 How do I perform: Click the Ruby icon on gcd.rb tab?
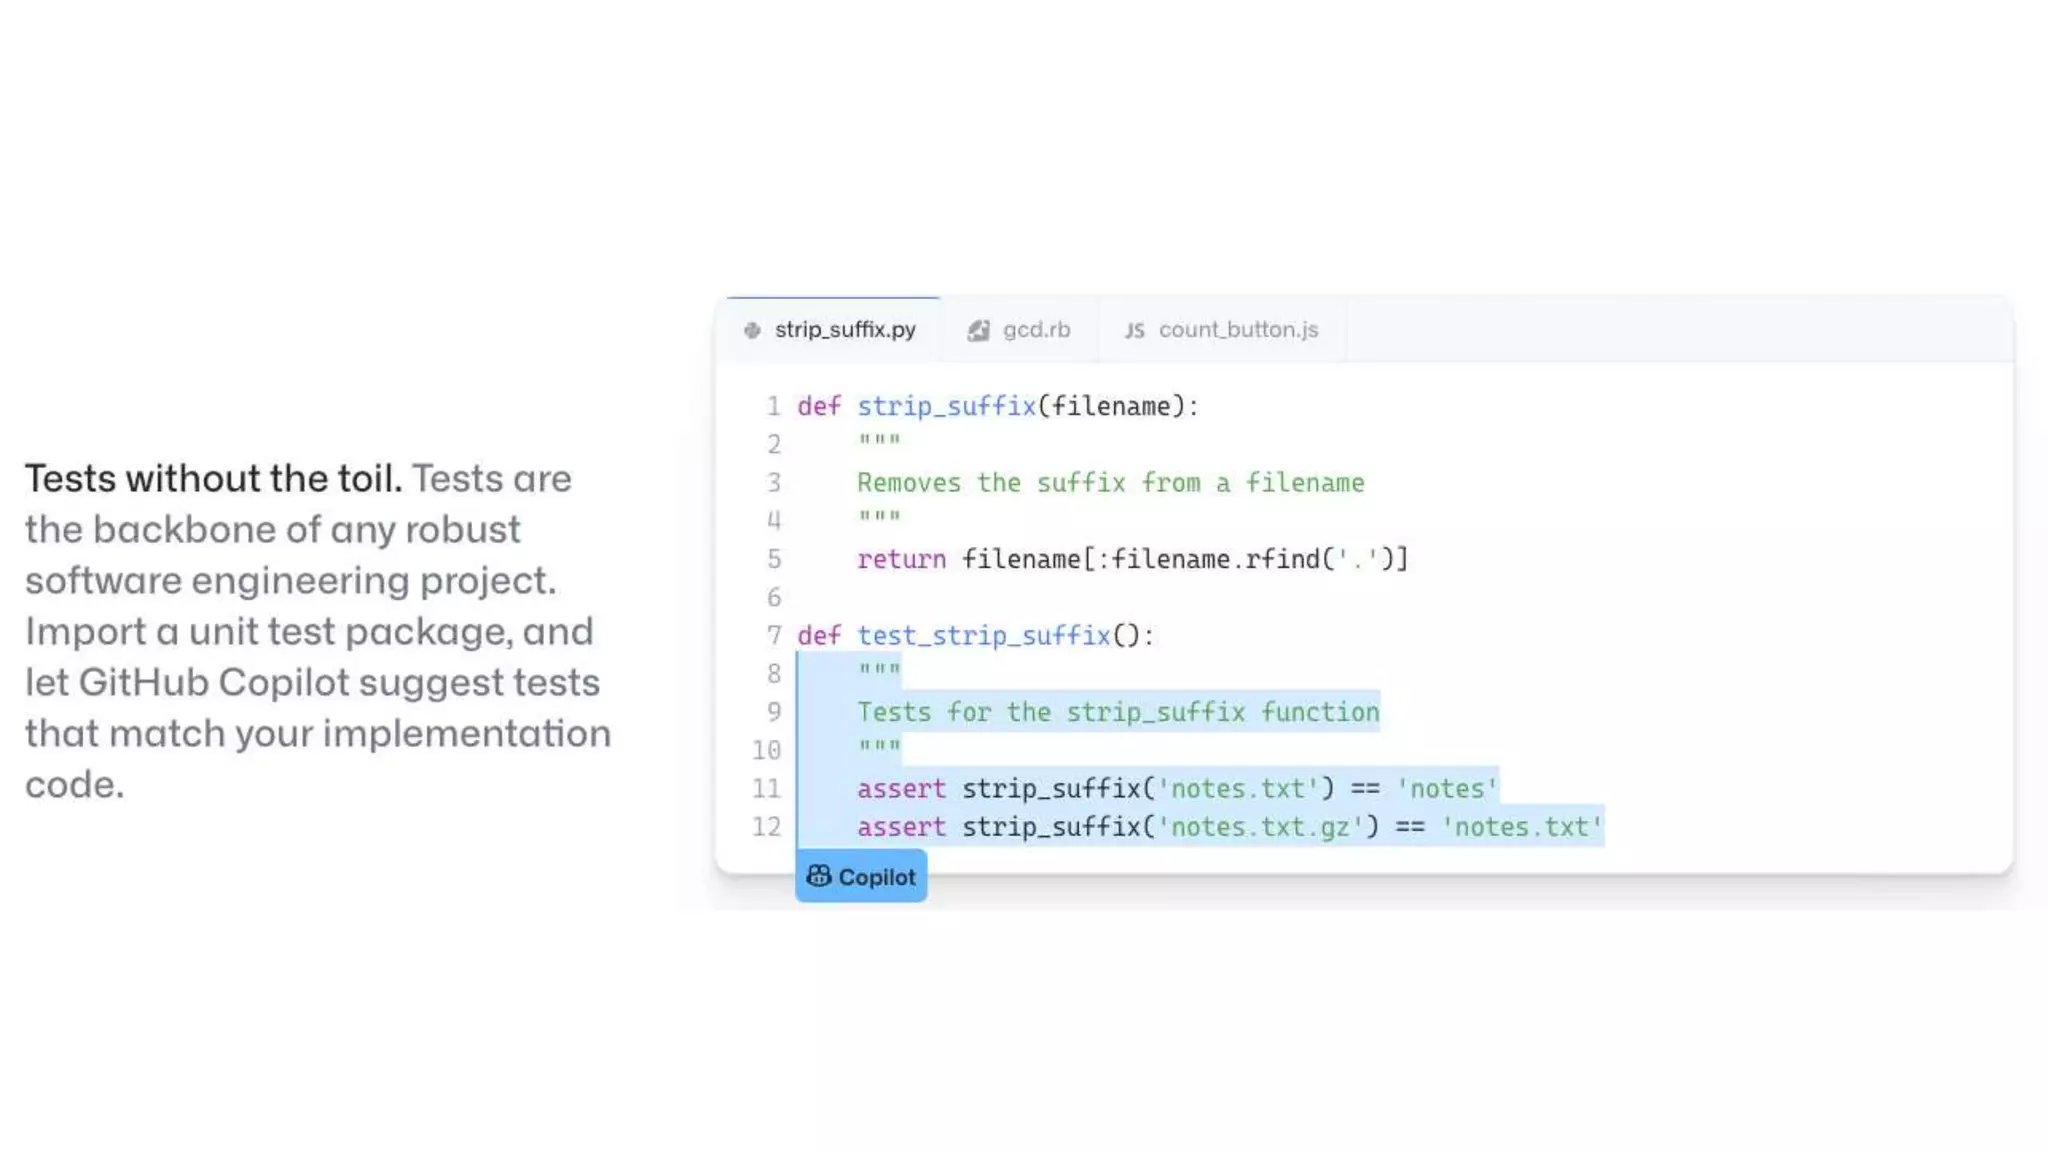point(978,330)
